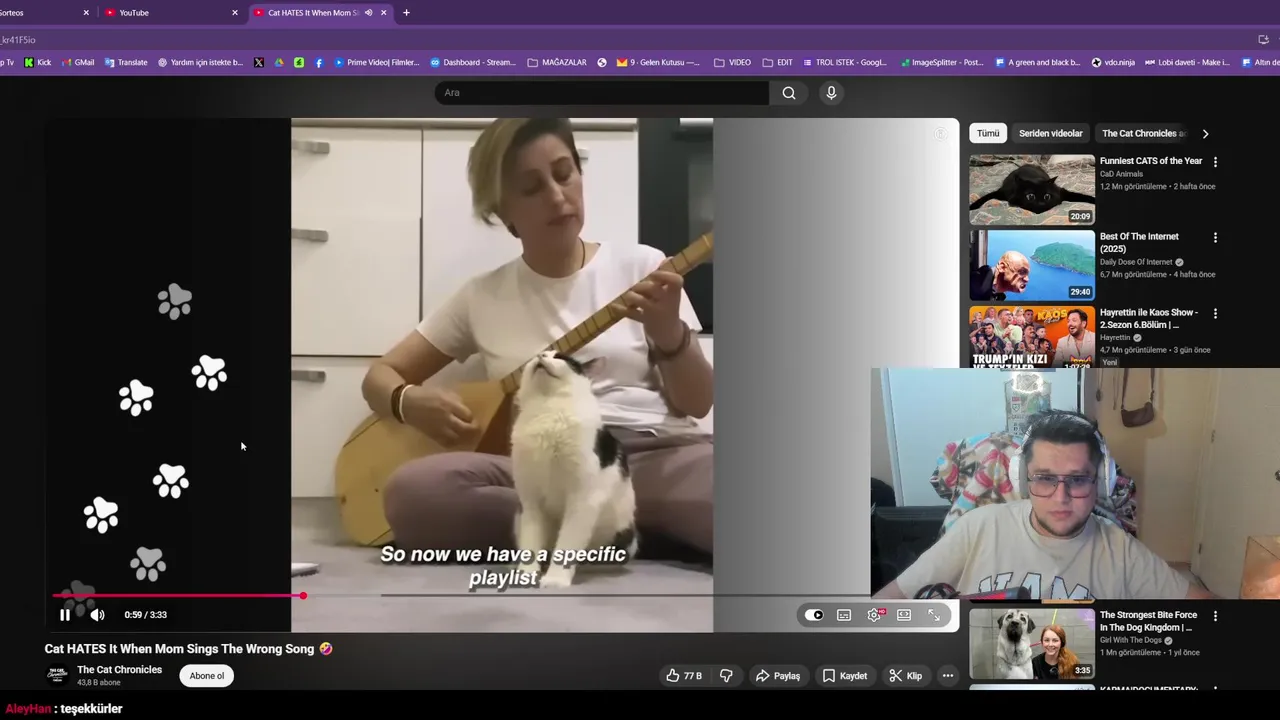Open the Lobi daveti - Make bookmark

click(x=1187, y=62)
